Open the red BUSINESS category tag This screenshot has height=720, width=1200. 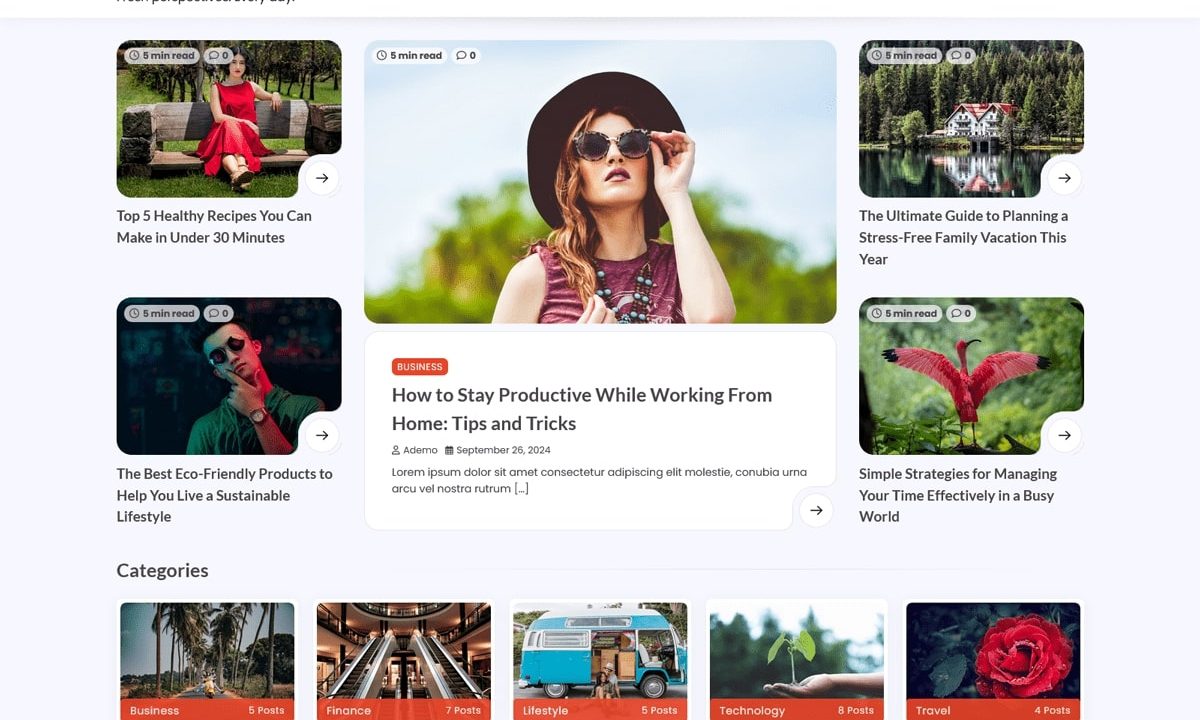[420, 367]
